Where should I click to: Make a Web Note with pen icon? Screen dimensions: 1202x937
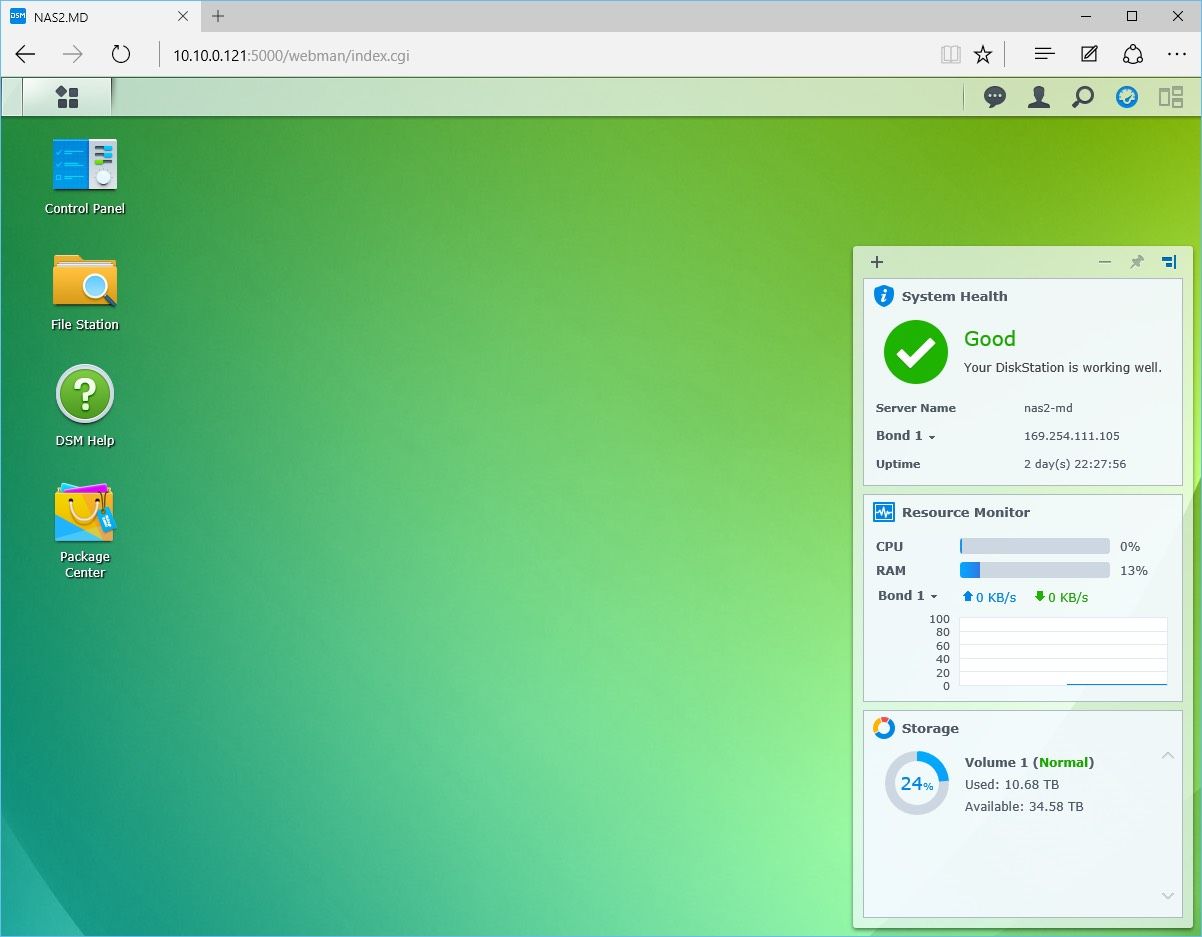click(1089, 55)
